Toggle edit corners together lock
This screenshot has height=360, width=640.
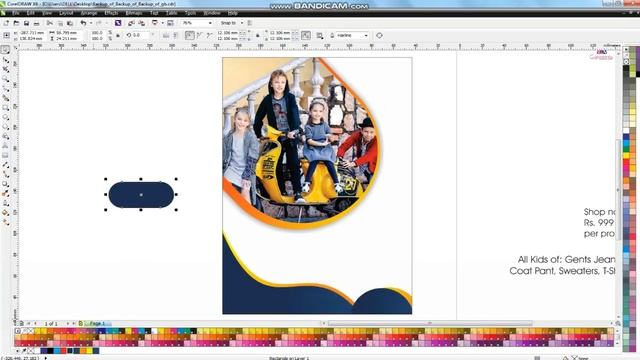point(258,36)
